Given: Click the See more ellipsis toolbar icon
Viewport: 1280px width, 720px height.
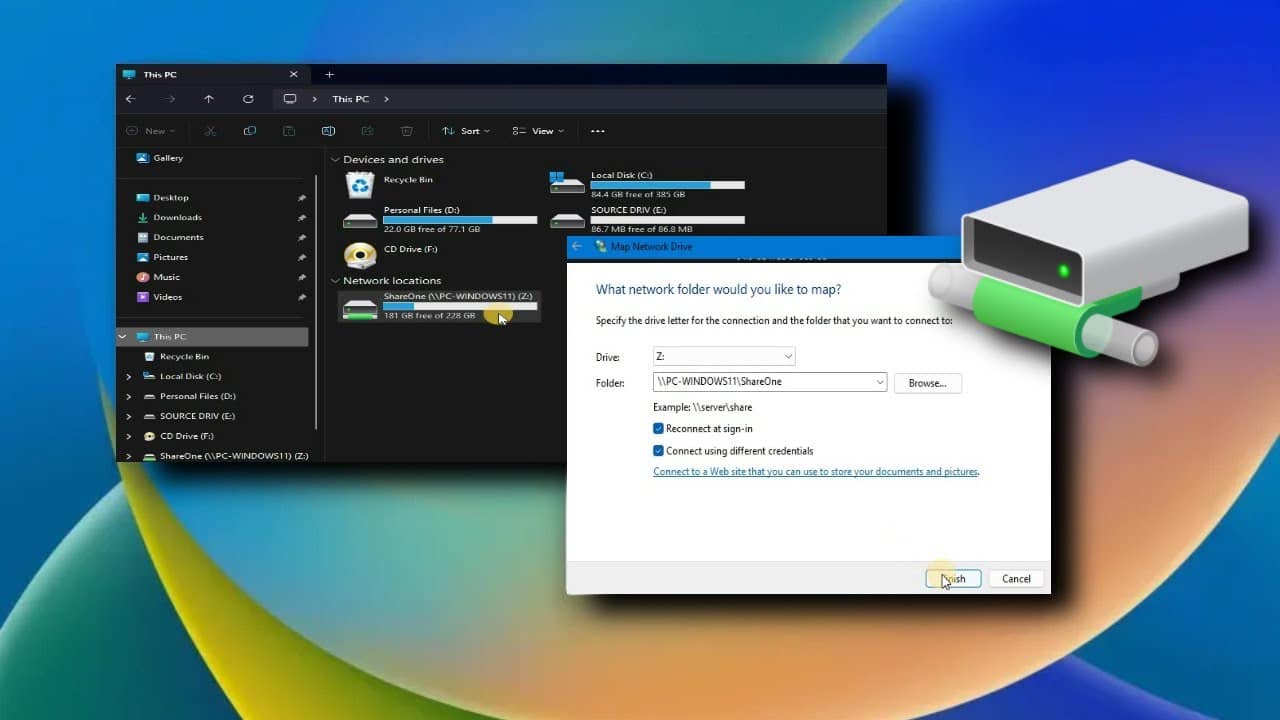Looking at the screenshot, I should click(598, 131).
